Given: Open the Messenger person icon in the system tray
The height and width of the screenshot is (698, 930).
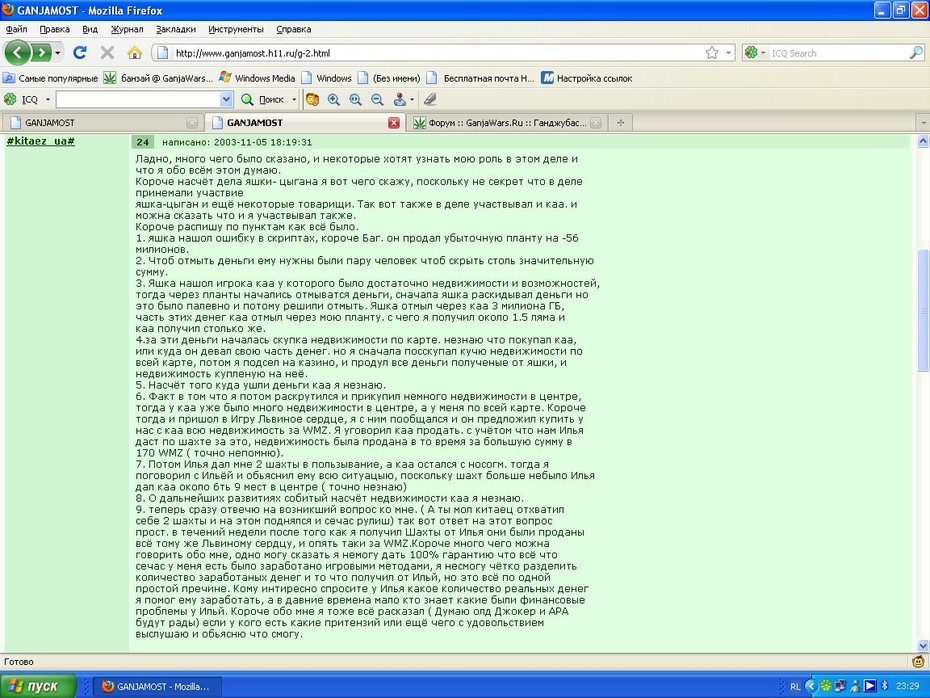Looking at the screenshot, I should tap(855, 686).
